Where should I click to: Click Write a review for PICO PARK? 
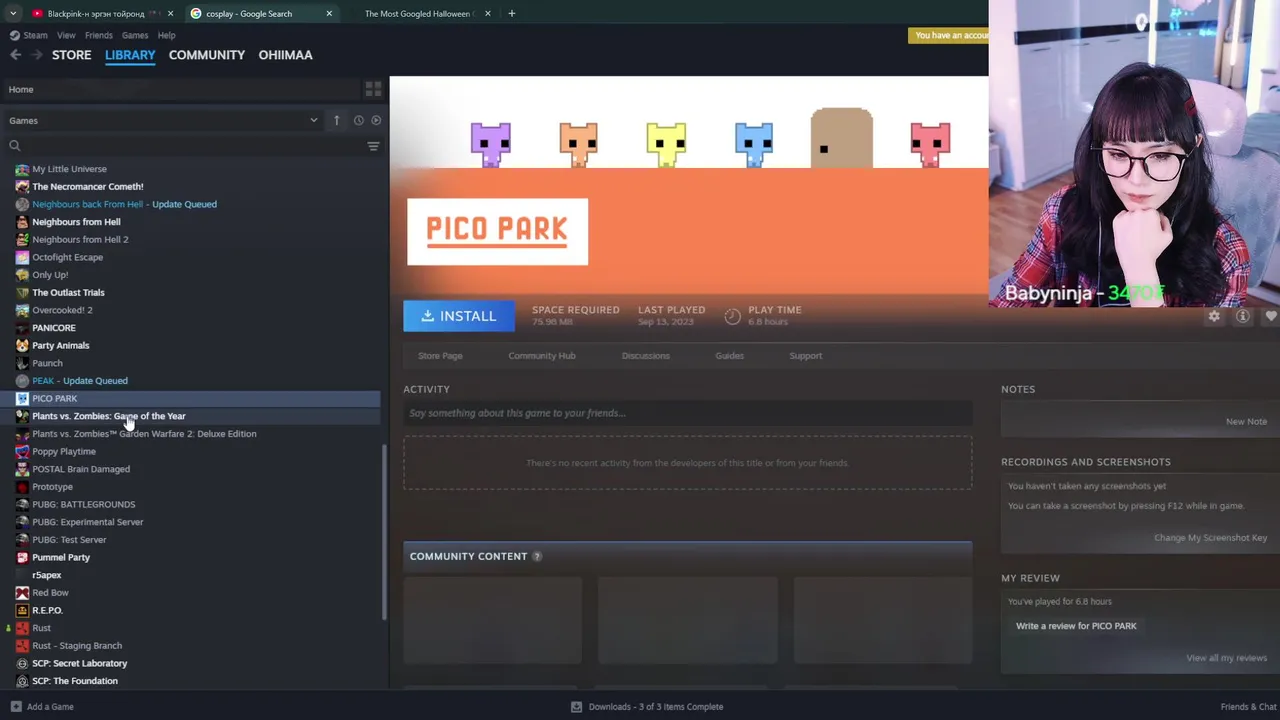1076,626
